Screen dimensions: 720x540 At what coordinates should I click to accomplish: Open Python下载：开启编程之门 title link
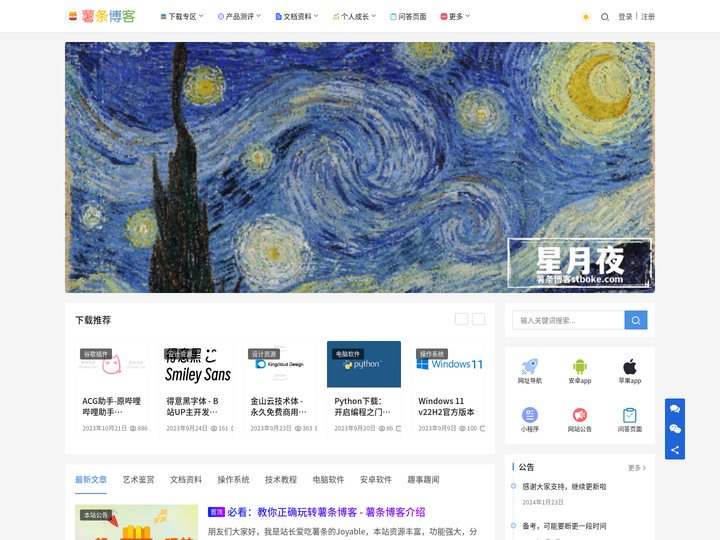[x=362, y=406]
